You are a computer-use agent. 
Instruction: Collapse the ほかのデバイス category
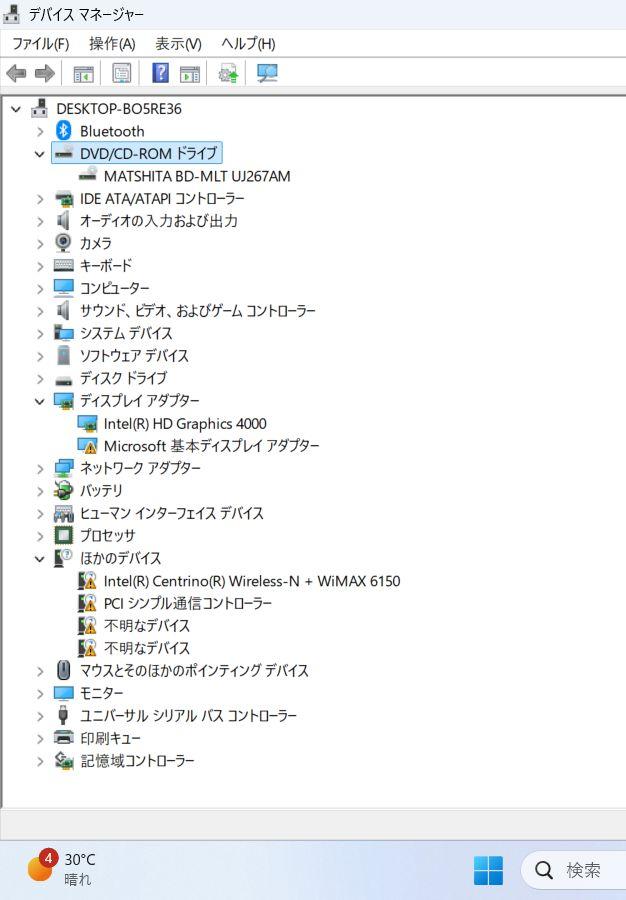coord(40,558)
